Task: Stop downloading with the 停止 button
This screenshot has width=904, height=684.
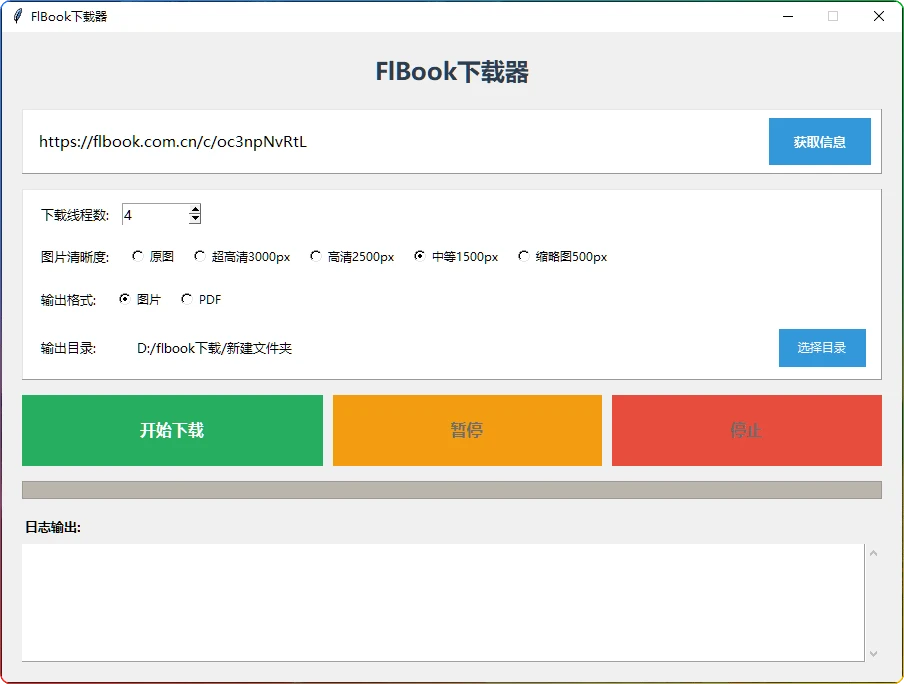Action: 745,430
